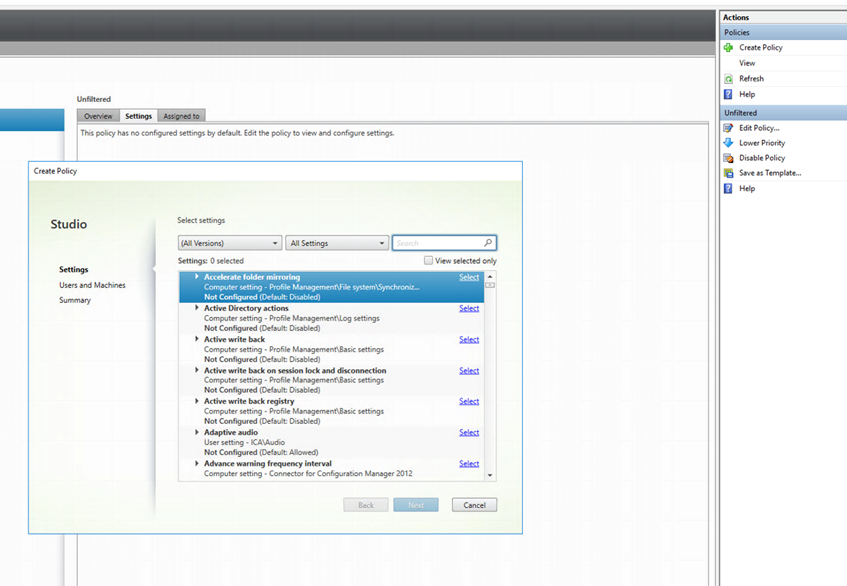
Task: Click Select link for Advance warning frequency interval
Action: [469, 464]
